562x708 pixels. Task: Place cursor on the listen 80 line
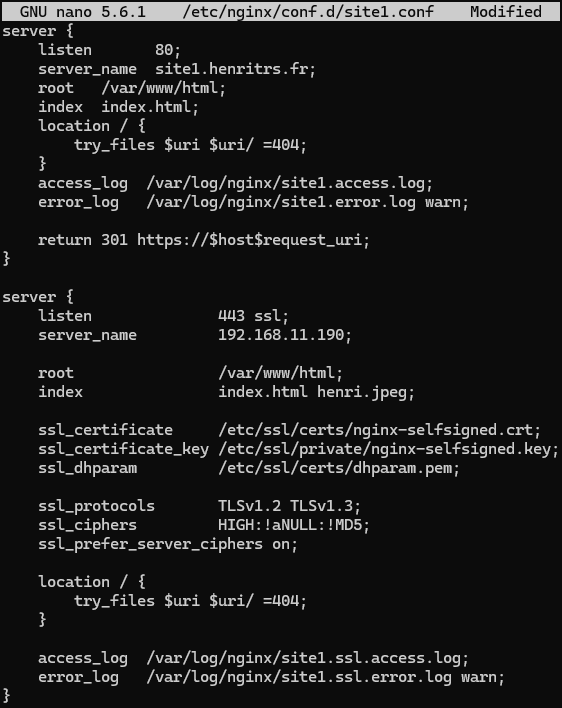109,50
